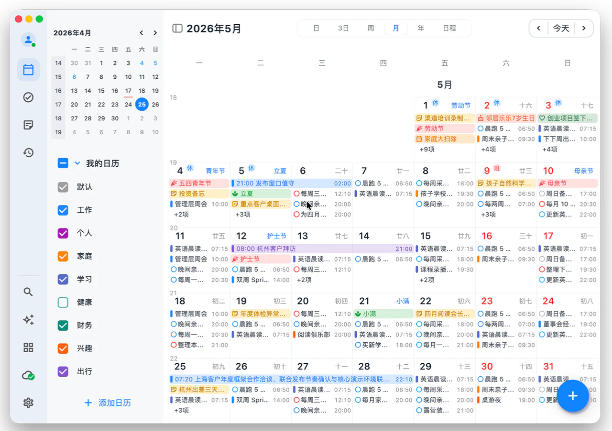Expand +4项 more events on May 3
612x431 pixels.
coord(550,149)
